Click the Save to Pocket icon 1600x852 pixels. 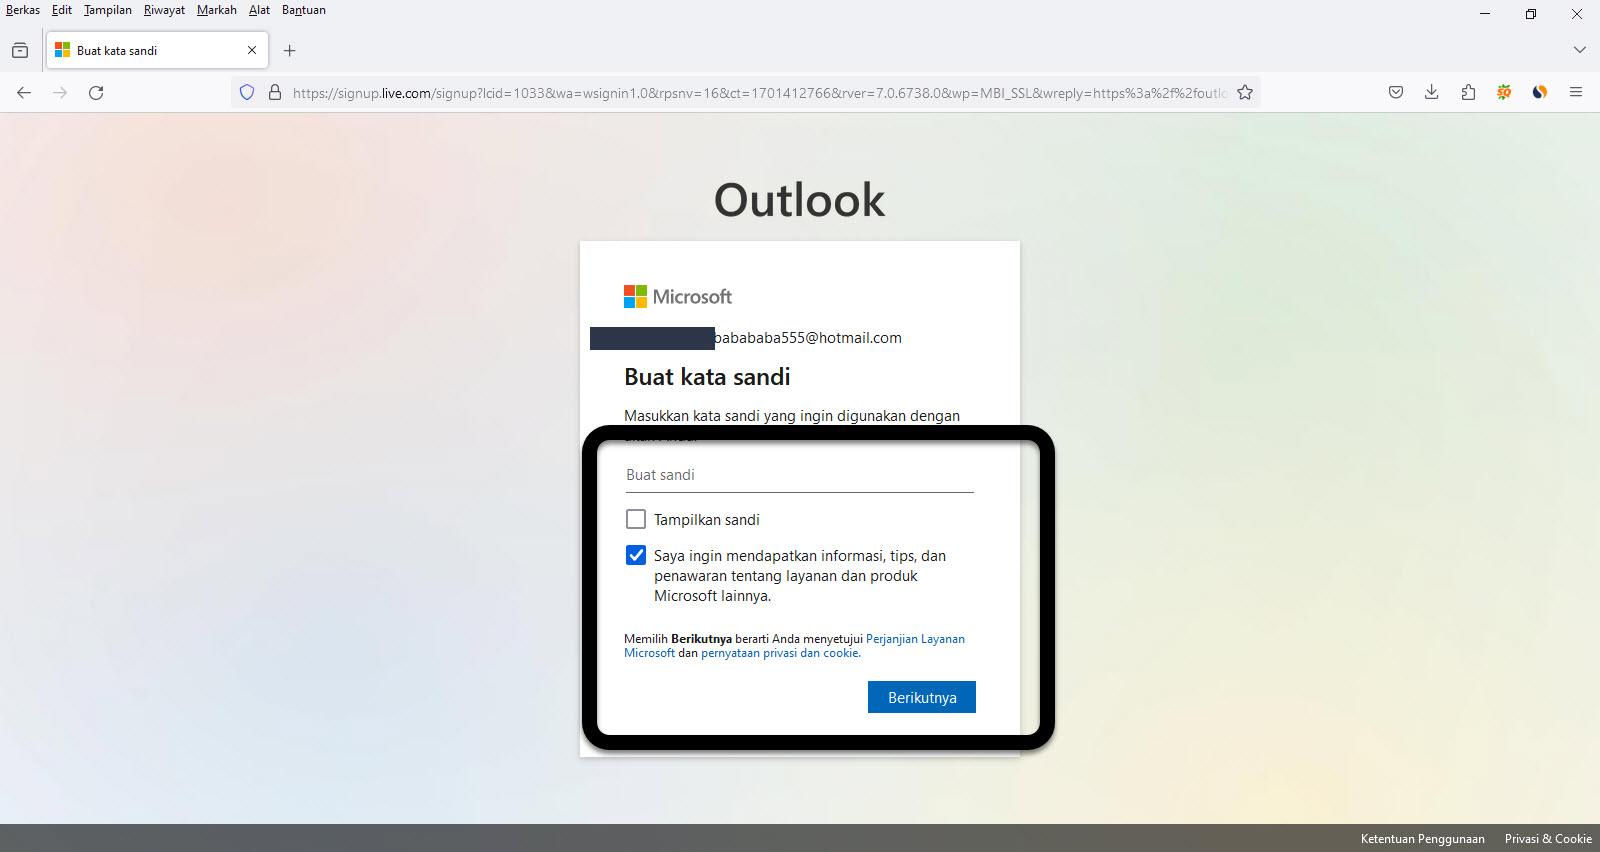click(x=1396, y=93)
